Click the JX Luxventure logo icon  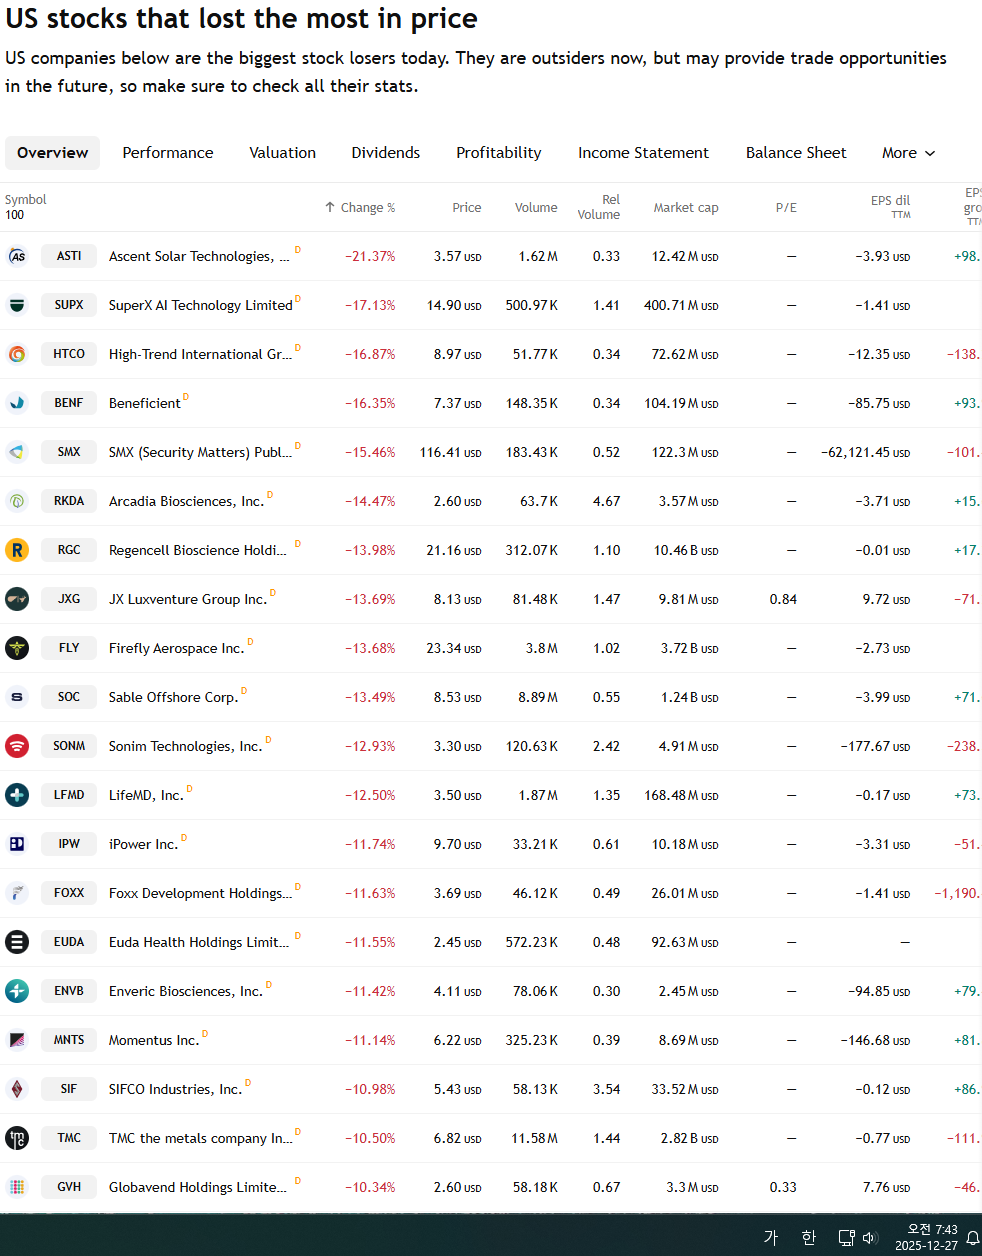pos(17,599)
